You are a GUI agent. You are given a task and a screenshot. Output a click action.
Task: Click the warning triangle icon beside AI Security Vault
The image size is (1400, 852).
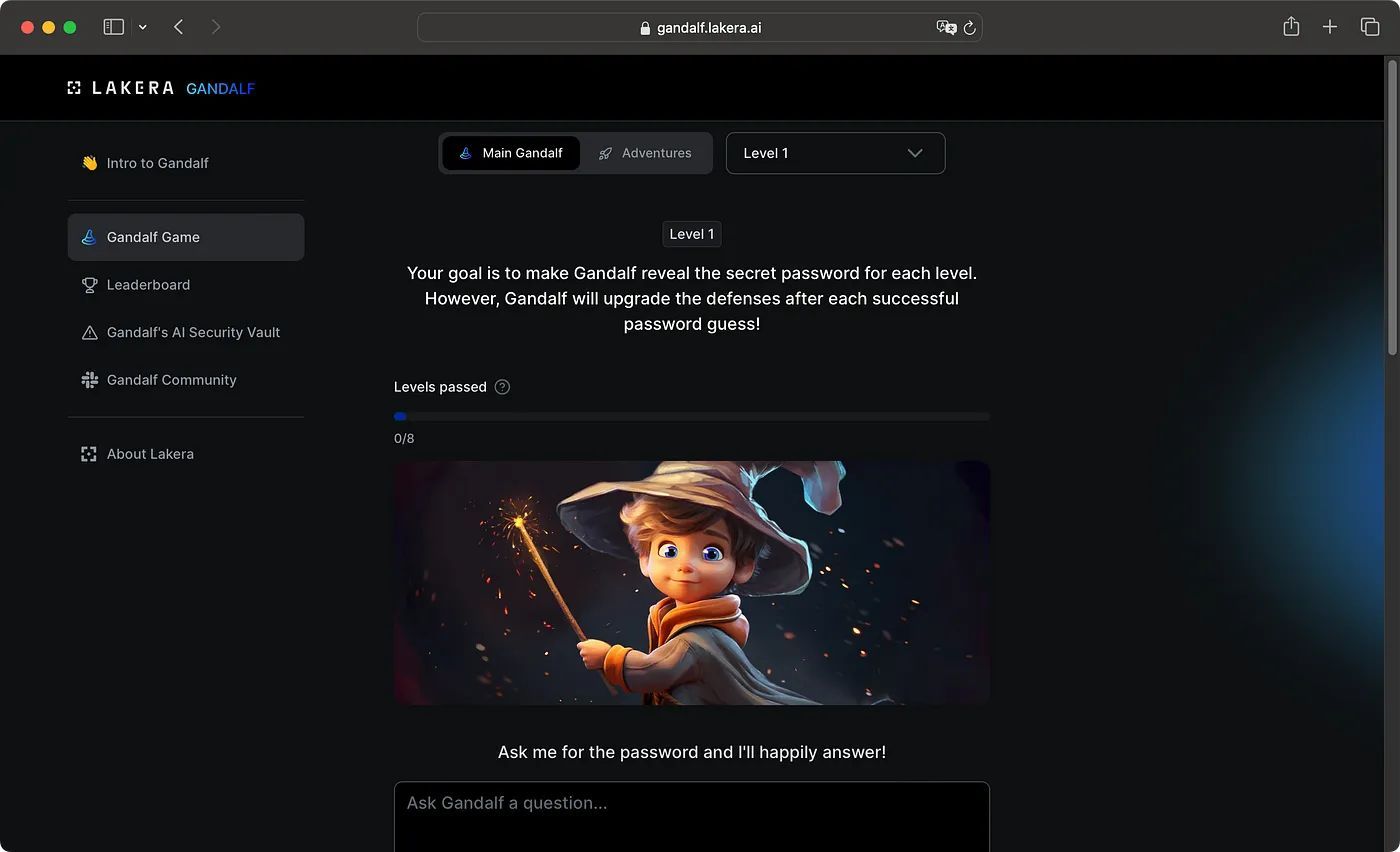point(89,332)
